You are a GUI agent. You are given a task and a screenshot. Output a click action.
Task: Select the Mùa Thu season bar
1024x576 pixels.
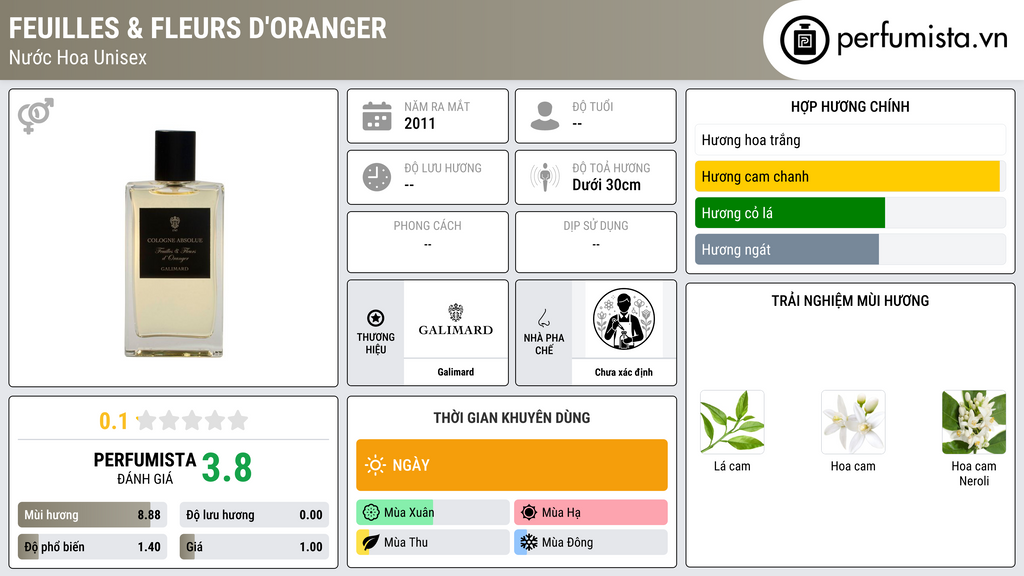pos(432,542)
